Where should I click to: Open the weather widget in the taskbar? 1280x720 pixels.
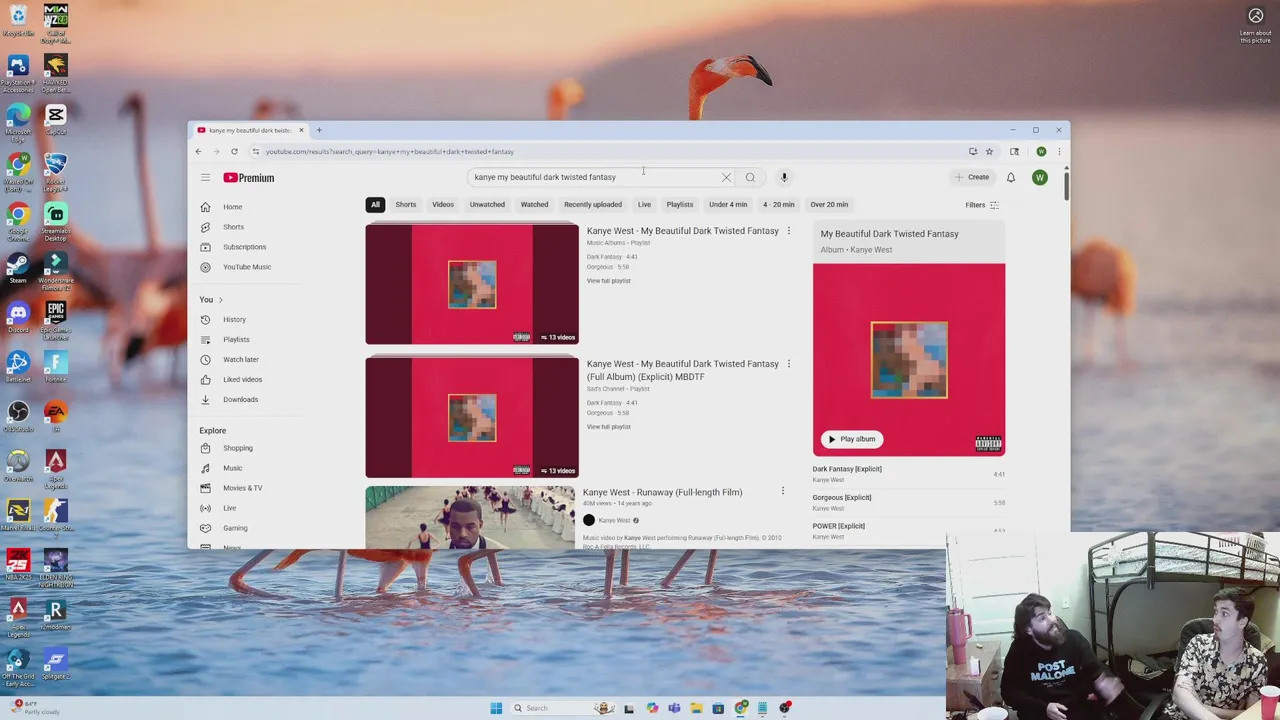(35, 708)
